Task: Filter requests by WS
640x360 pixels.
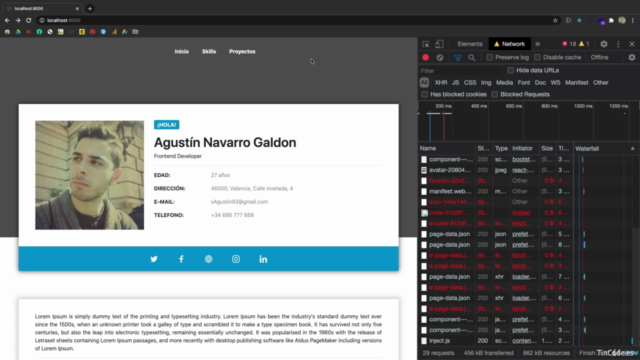Action: [x=556, y=82]
